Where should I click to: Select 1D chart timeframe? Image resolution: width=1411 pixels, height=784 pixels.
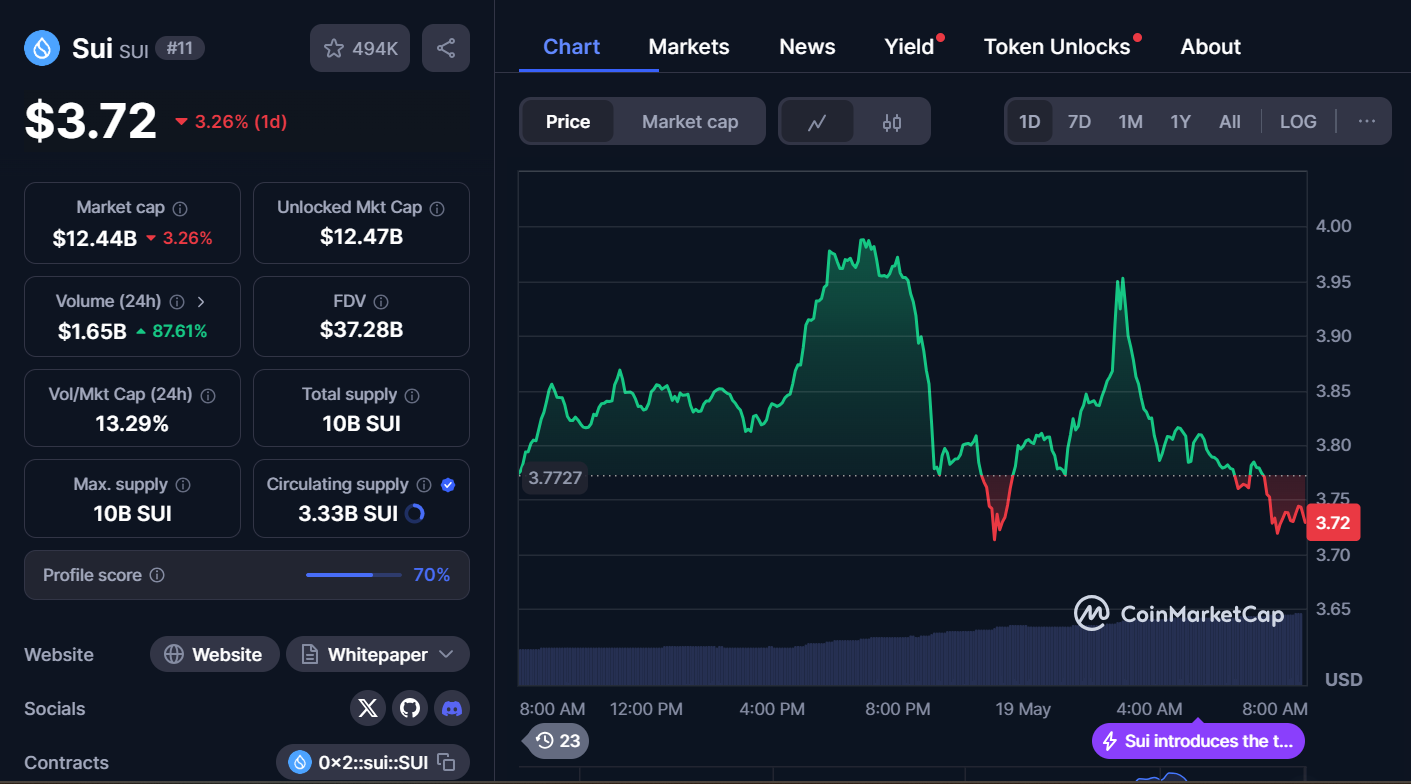click(1030, 122)
